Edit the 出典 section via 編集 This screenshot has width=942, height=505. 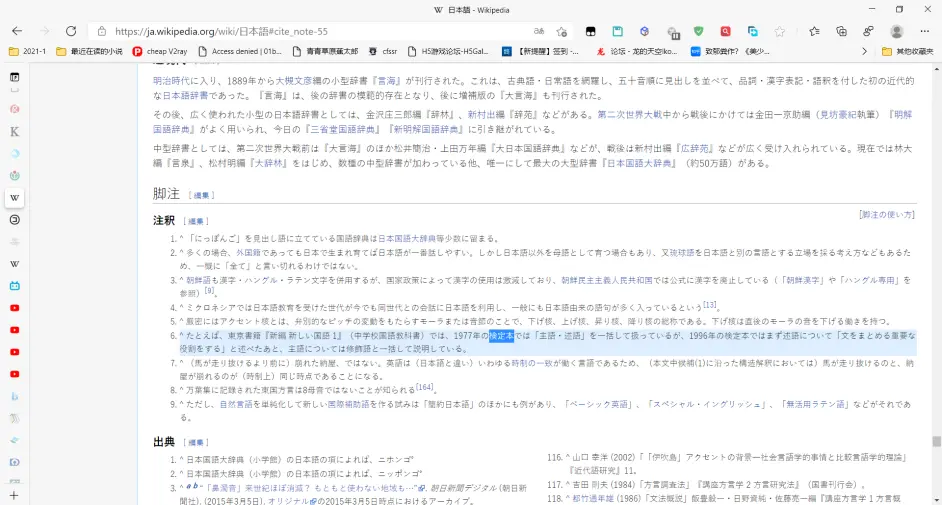point(196,443)
